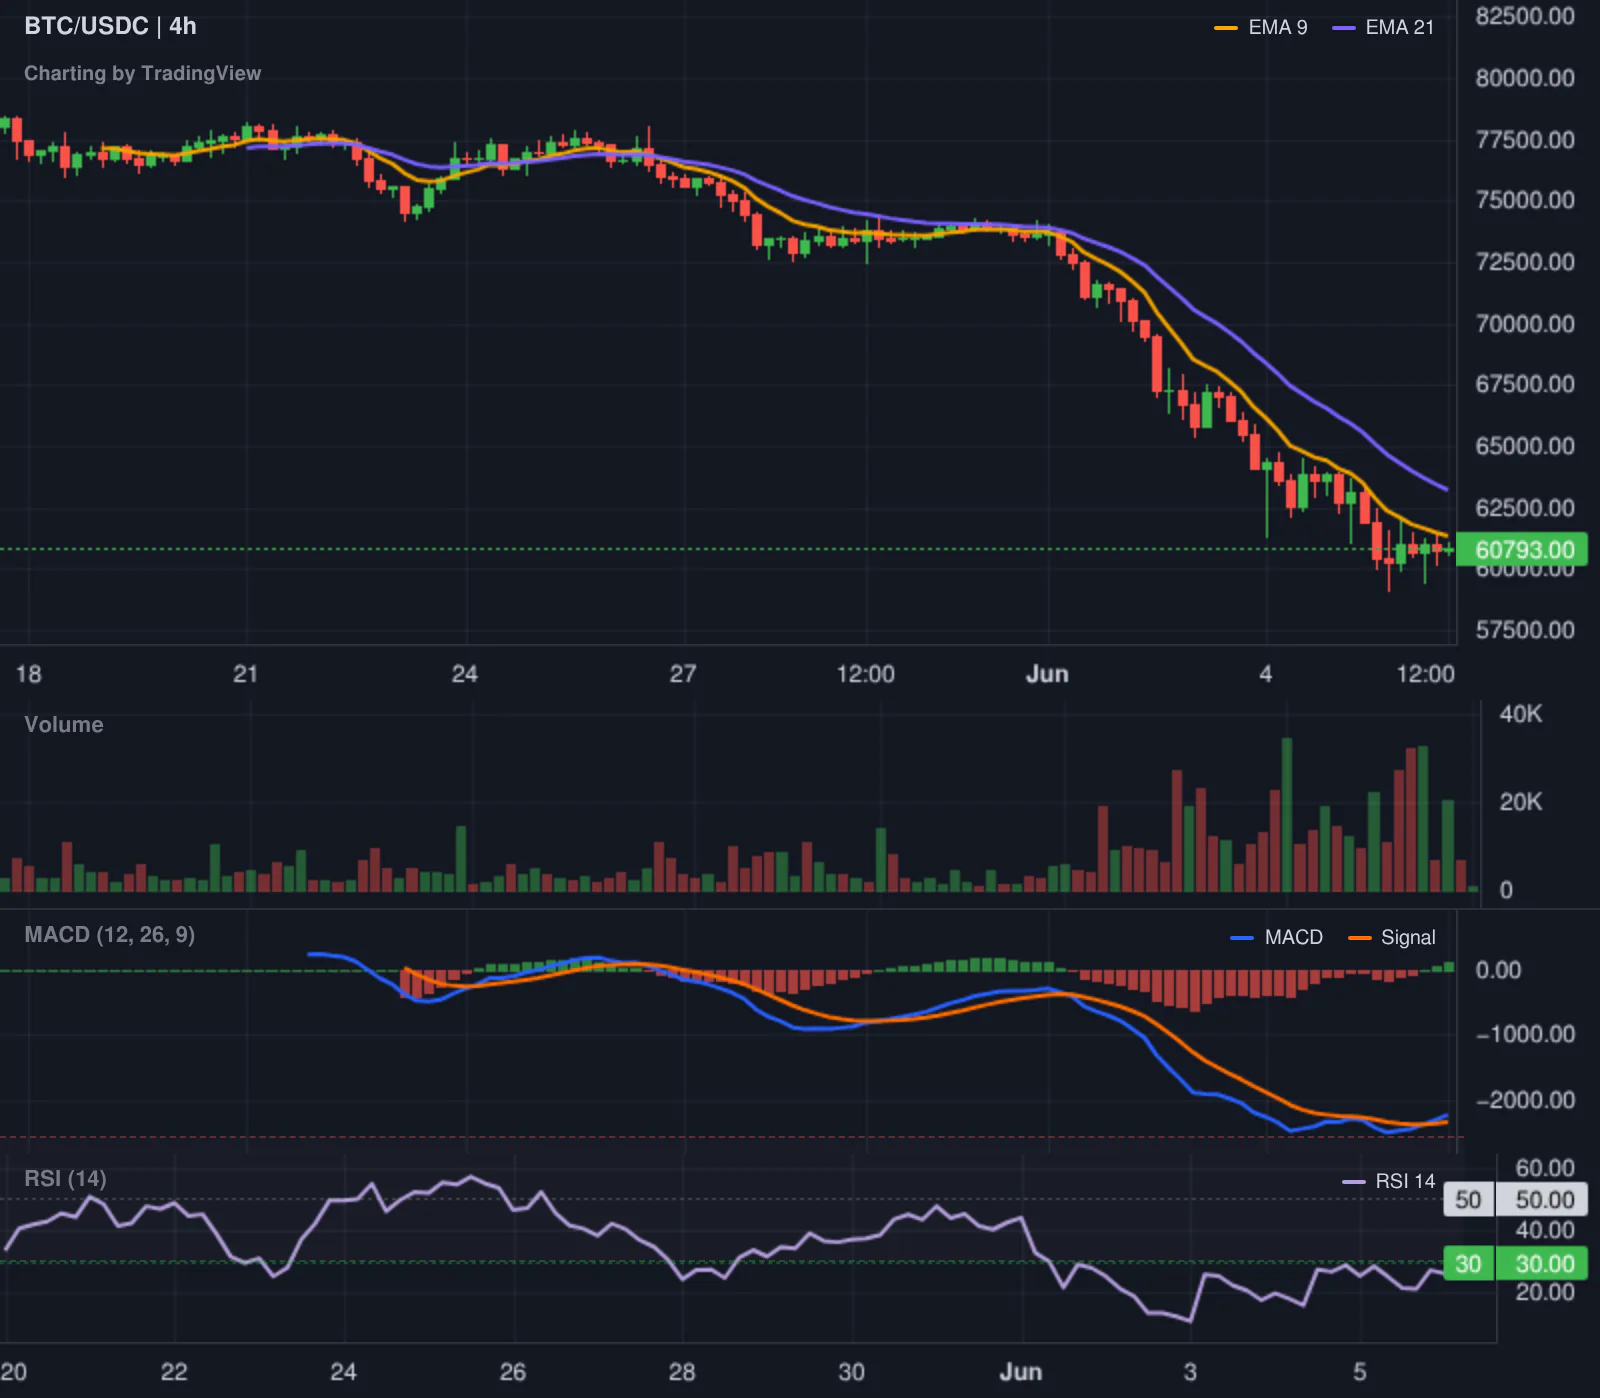
Task: Click the Volume panel title
Action: coord(64,725)
